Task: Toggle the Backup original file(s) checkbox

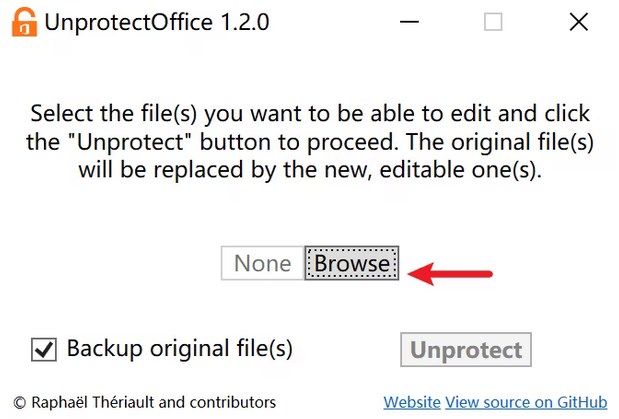Action: (44, 350)
